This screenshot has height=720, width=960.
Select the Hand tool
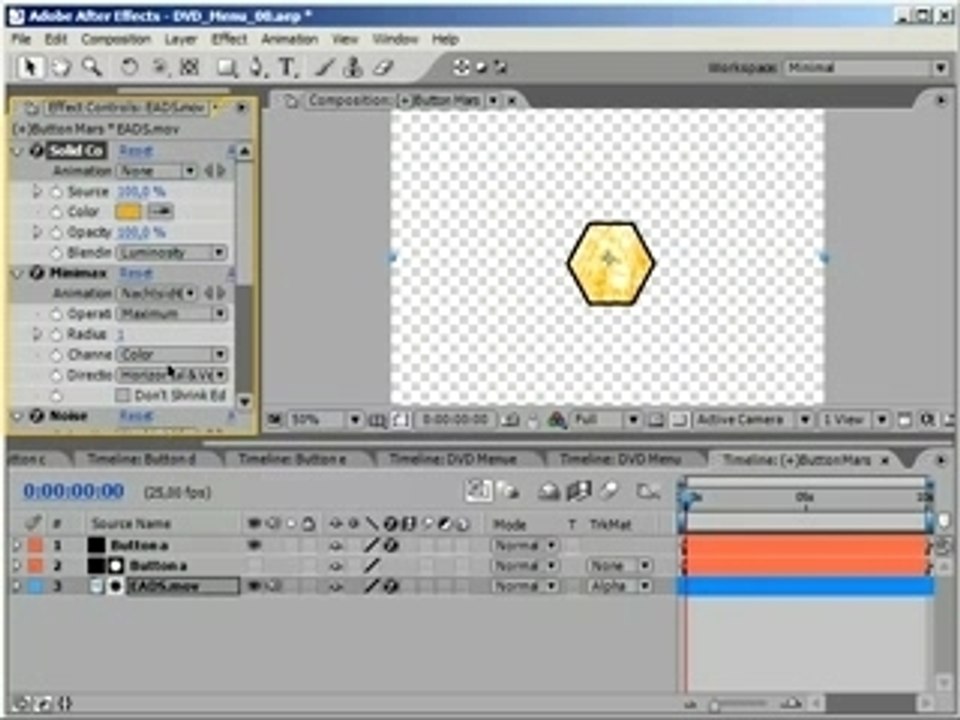pos(61,67)
